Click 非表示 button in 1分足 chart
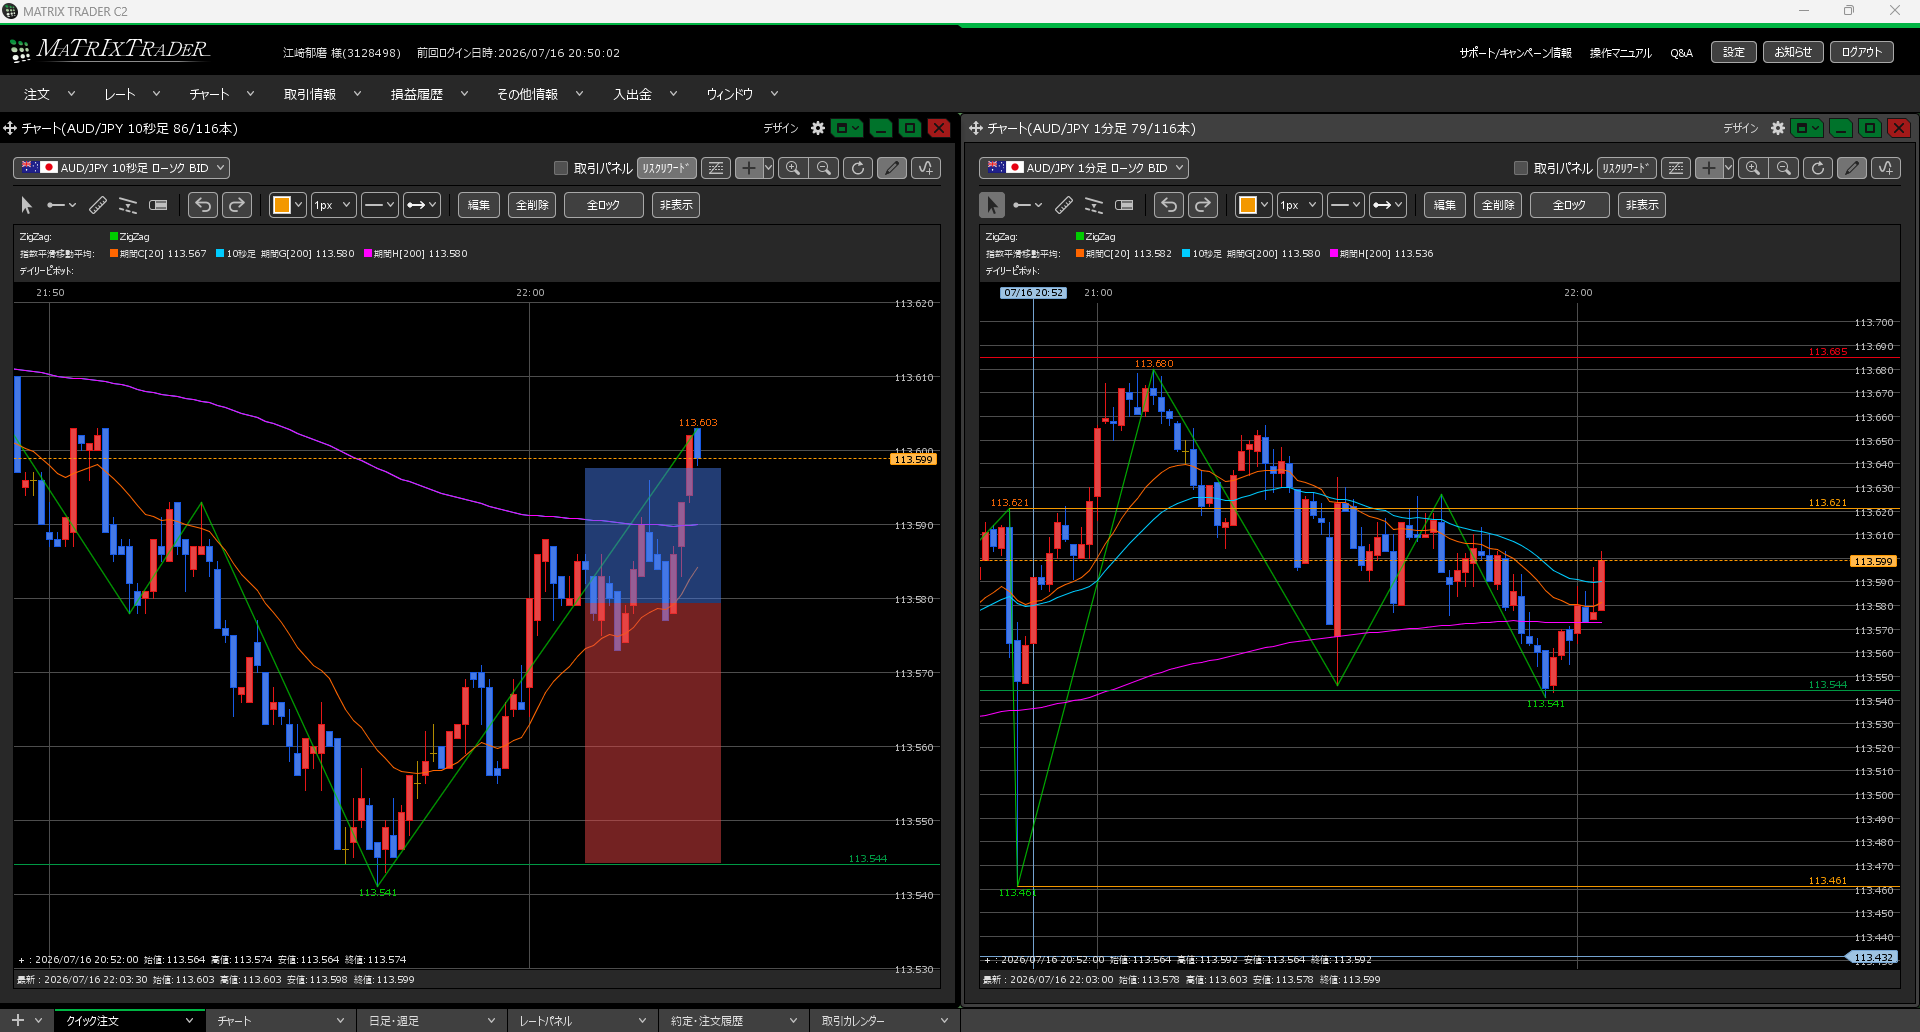 (1642, 205)
